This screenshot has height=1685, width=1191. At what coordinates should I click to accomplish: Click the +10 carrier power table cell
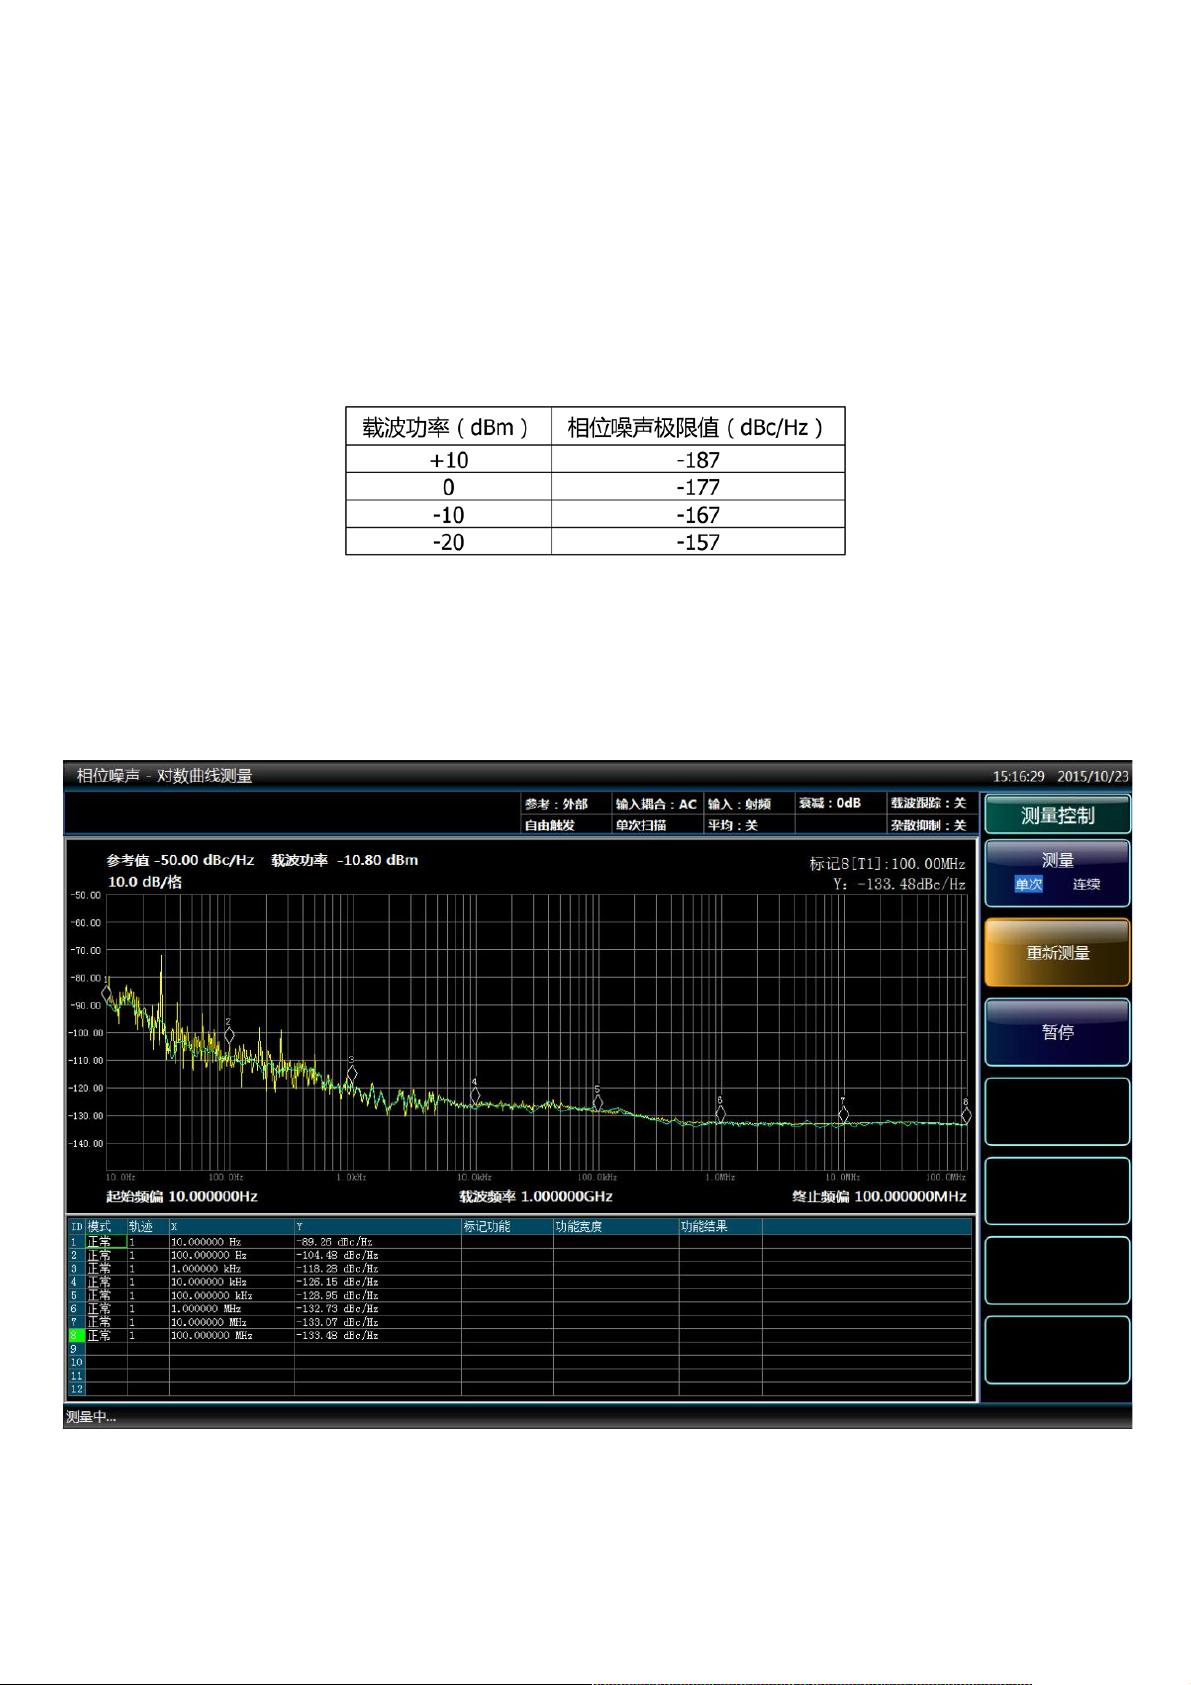click(449, 460)
